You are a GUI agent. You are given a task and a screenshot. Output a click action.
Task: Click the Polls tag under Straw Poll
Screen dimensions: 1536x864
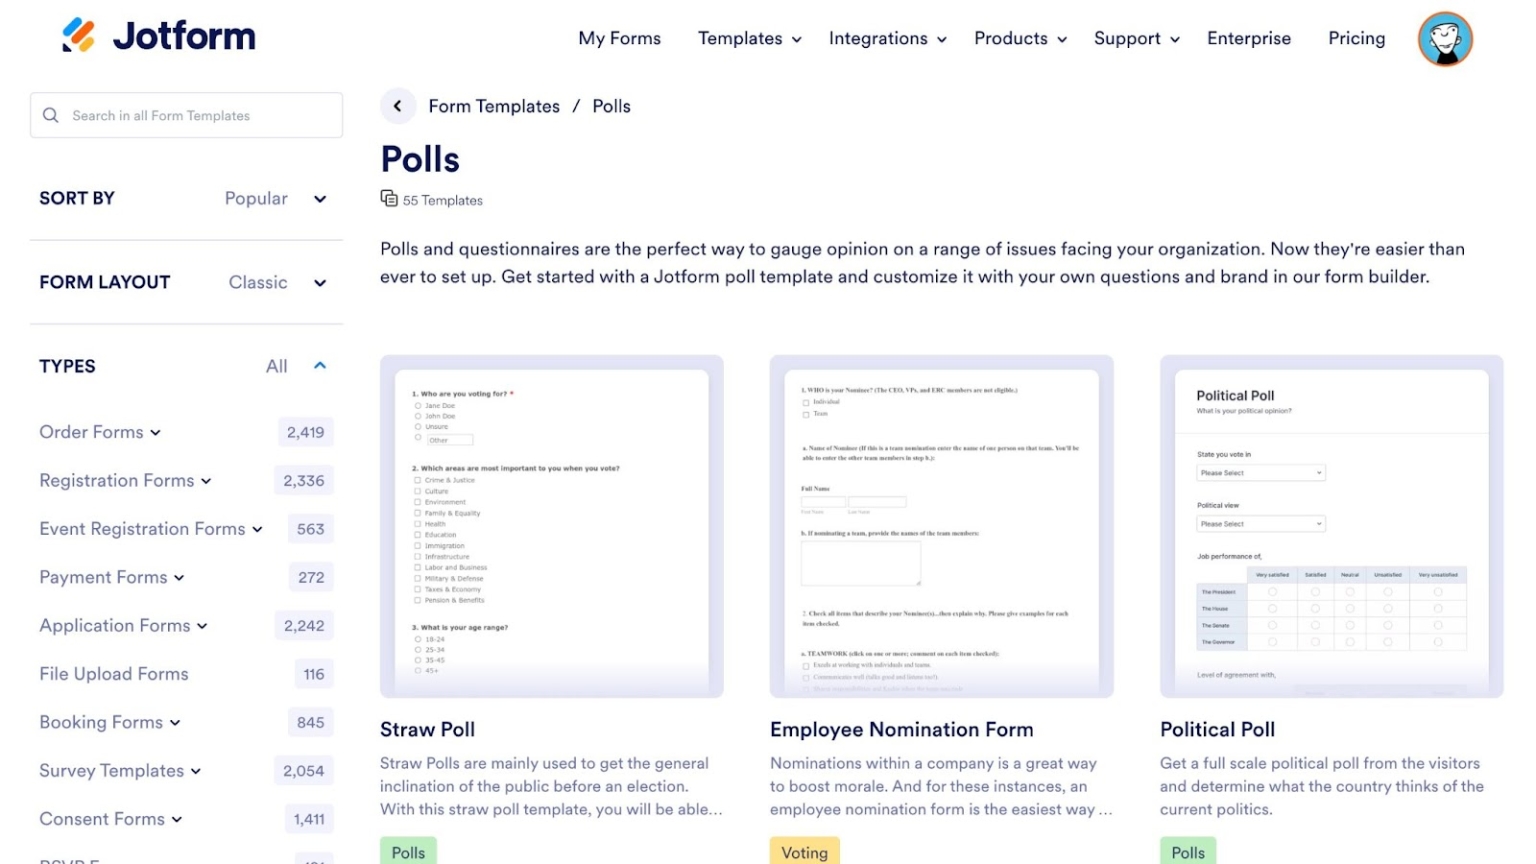(407, 851)
